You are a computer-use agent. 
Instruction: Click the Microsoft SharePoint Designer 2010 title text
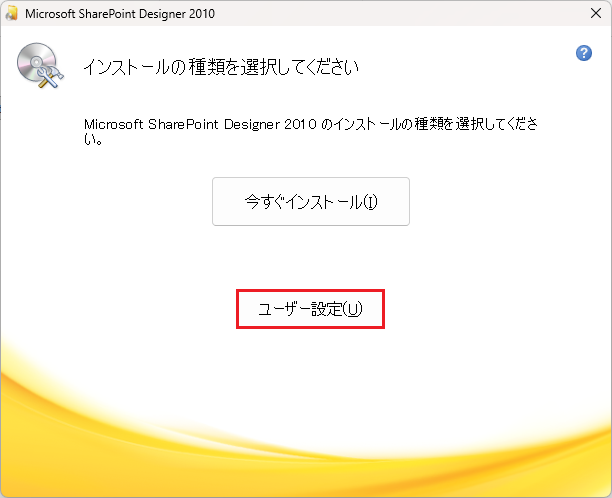coord(119,14)
